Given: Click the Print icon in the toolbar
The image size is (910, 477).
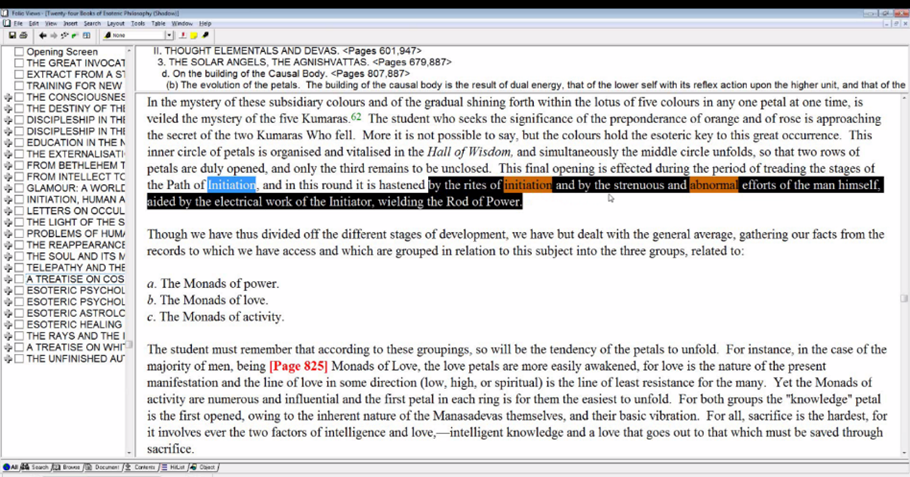Looking at the screenshot, I should click(x=23, y=35).
